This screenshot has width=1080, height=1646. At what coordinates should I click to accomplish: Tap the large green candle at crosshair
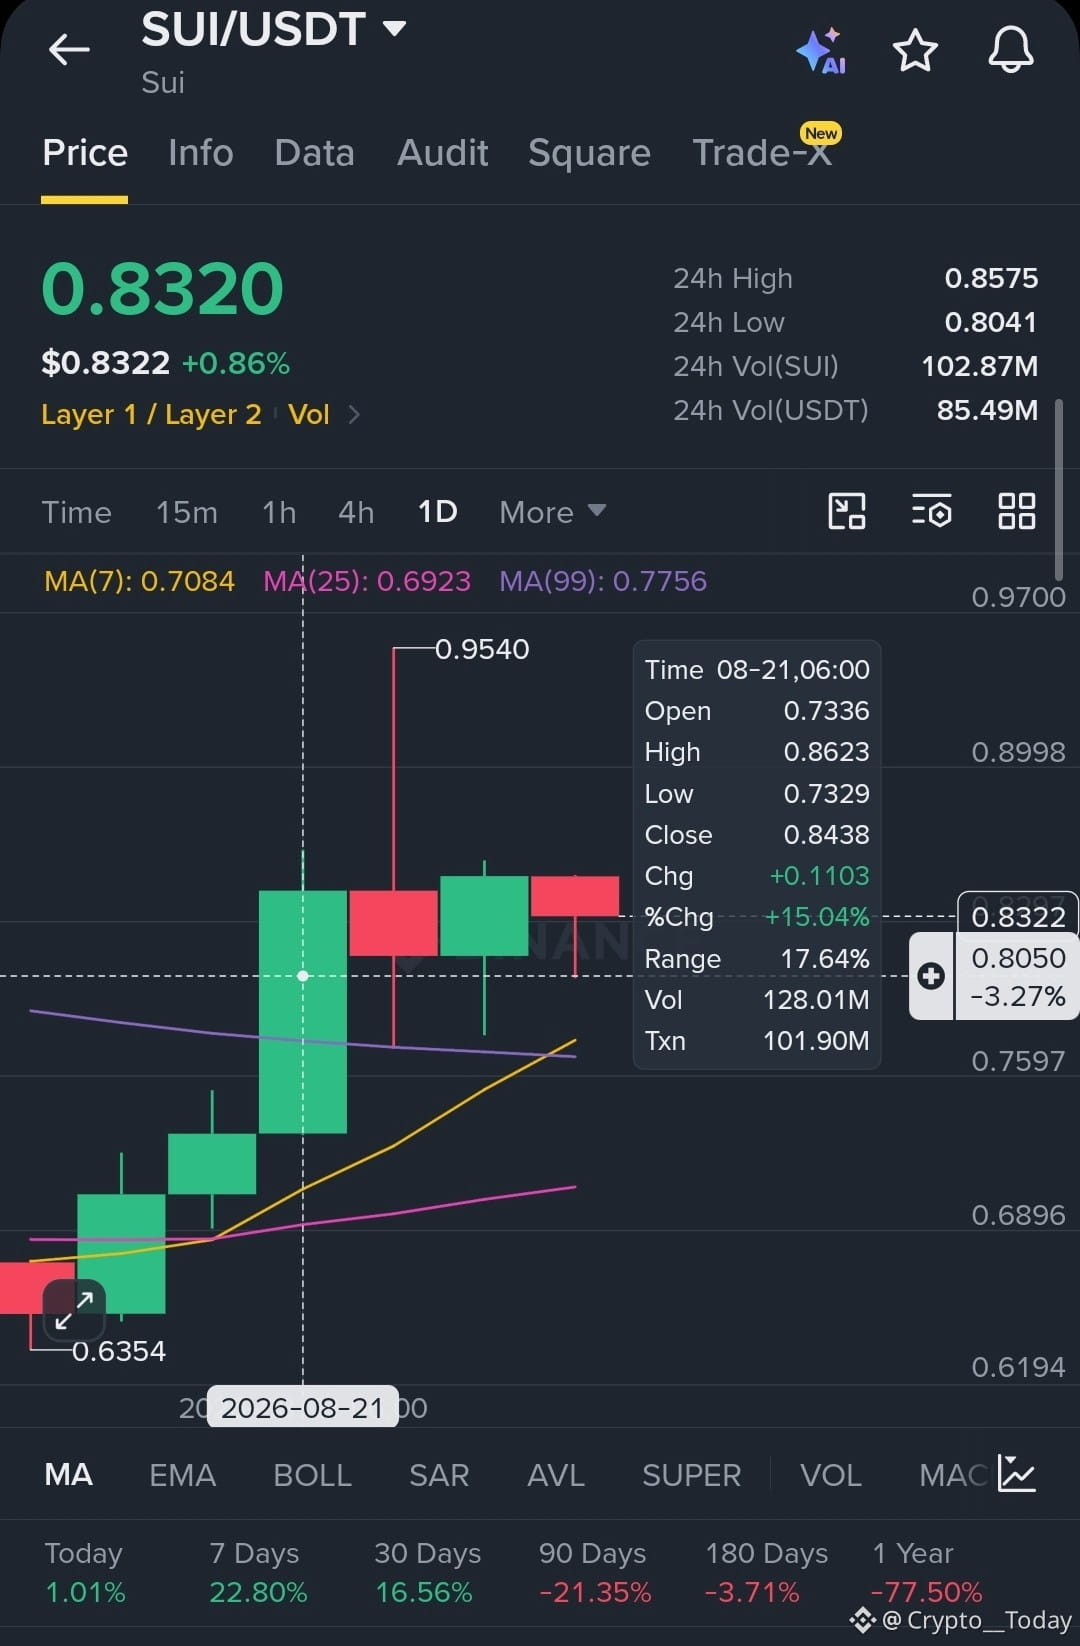coord(303,1011)
